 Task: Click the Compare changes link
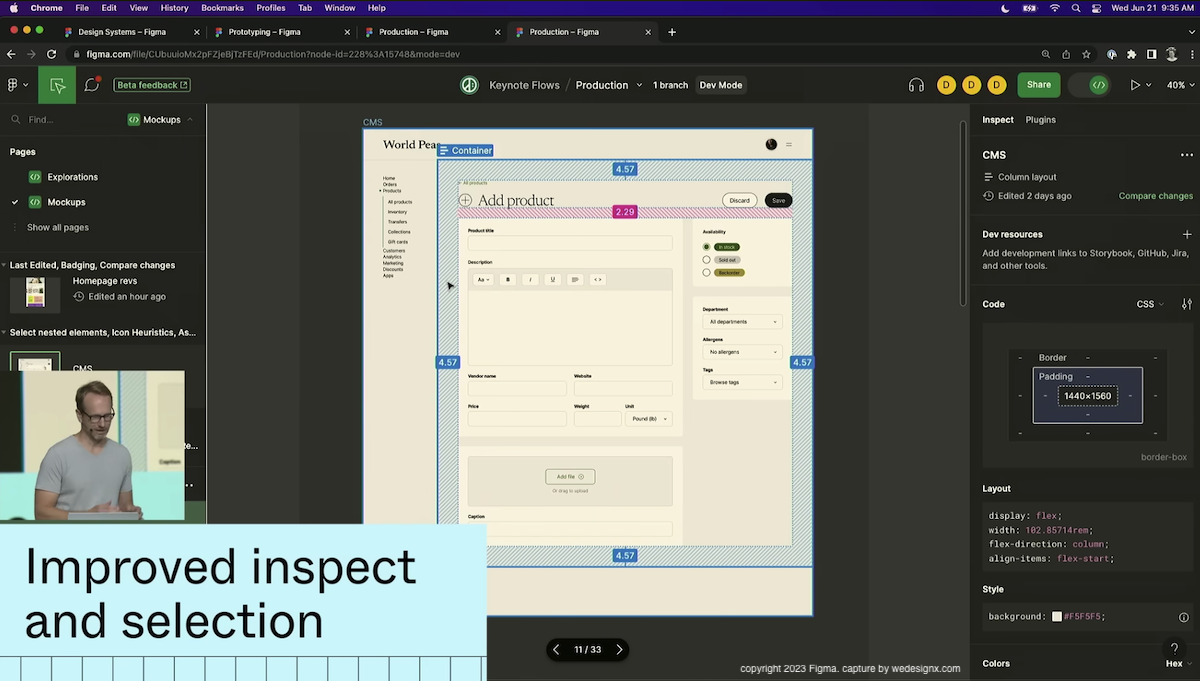(x=1155, y=196)
